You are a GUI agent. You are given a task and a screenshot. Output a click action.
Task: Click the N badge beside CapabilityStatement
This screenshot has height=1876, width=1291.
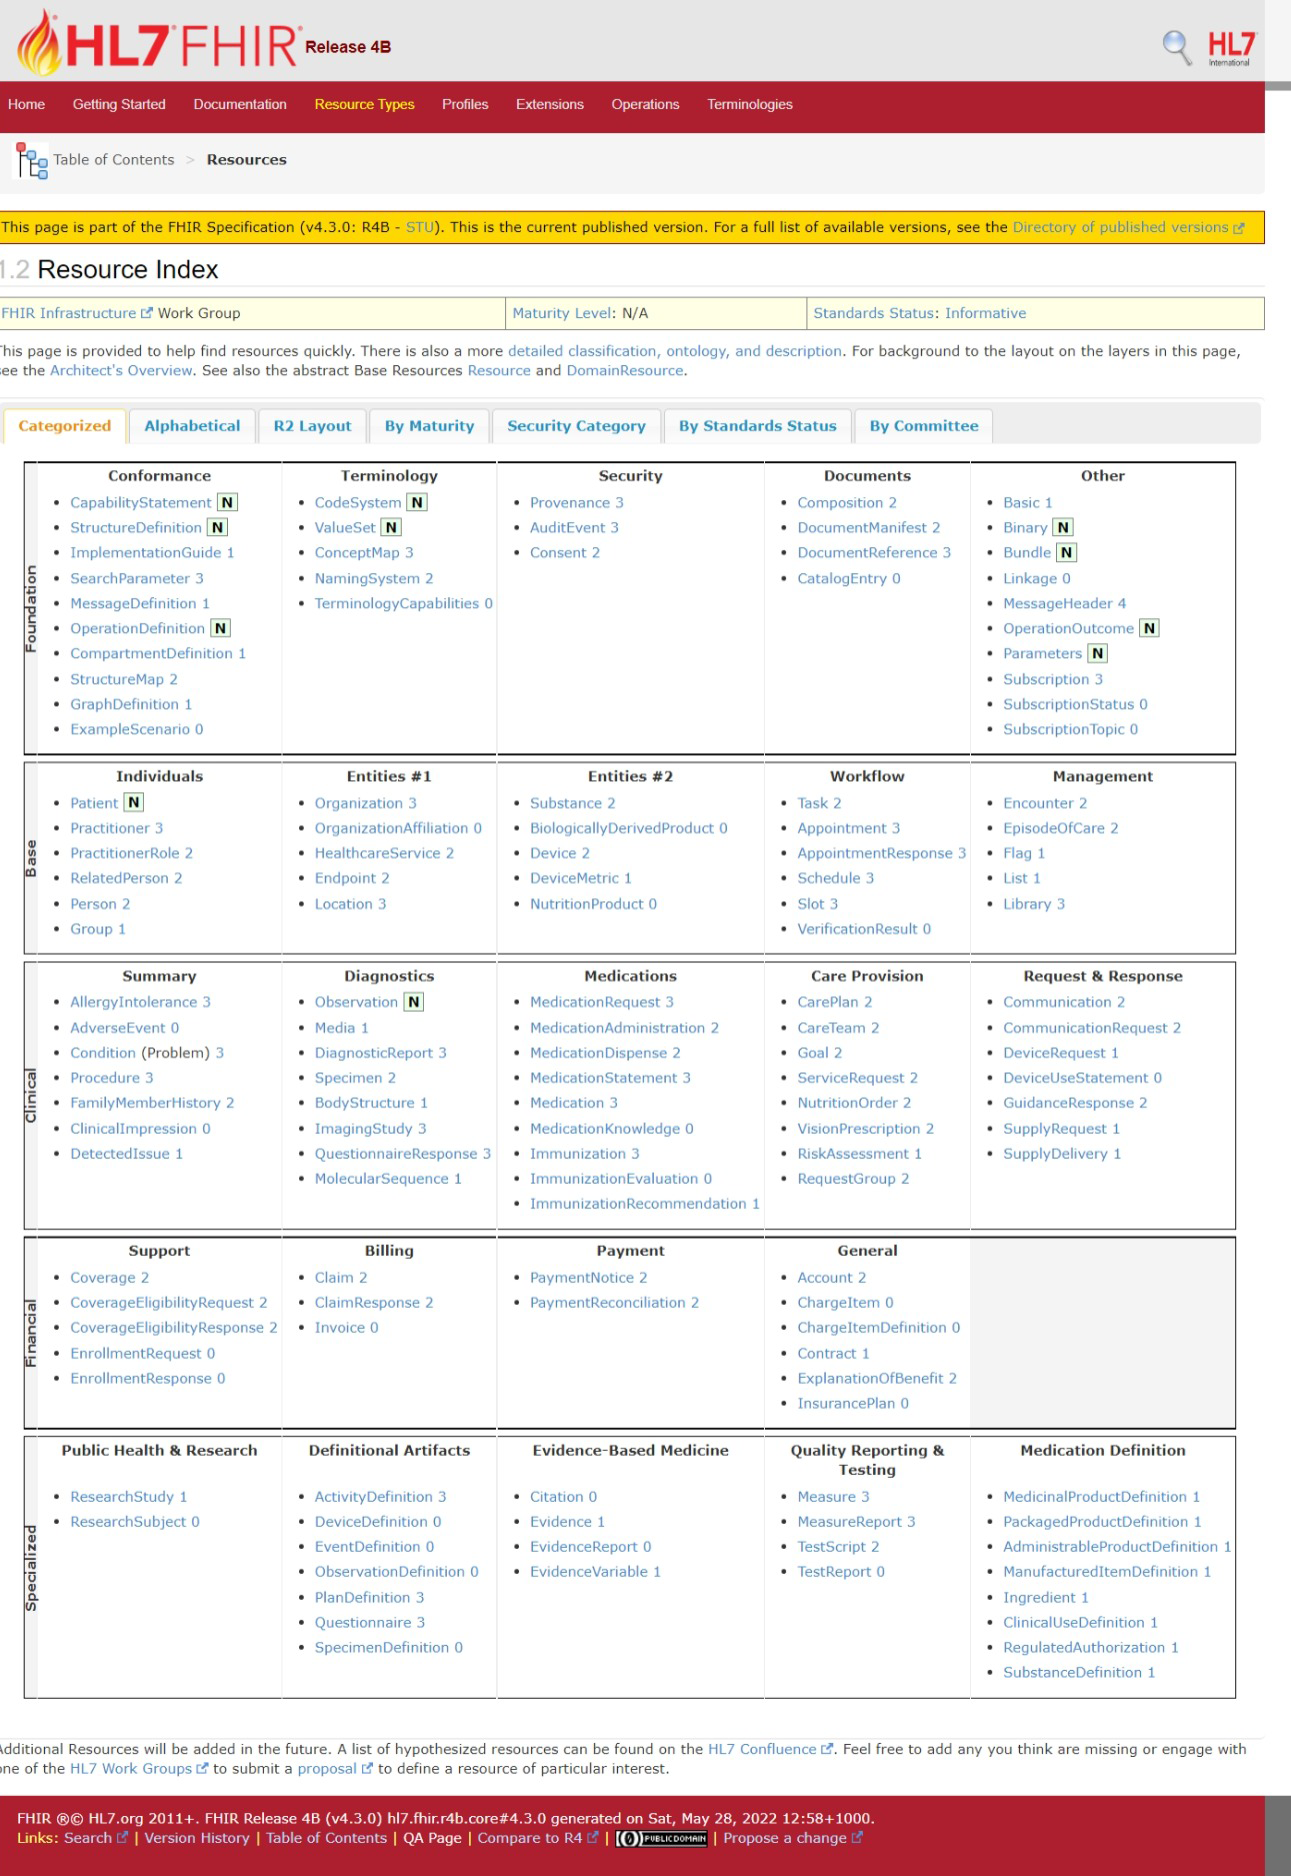click(228, 503)
